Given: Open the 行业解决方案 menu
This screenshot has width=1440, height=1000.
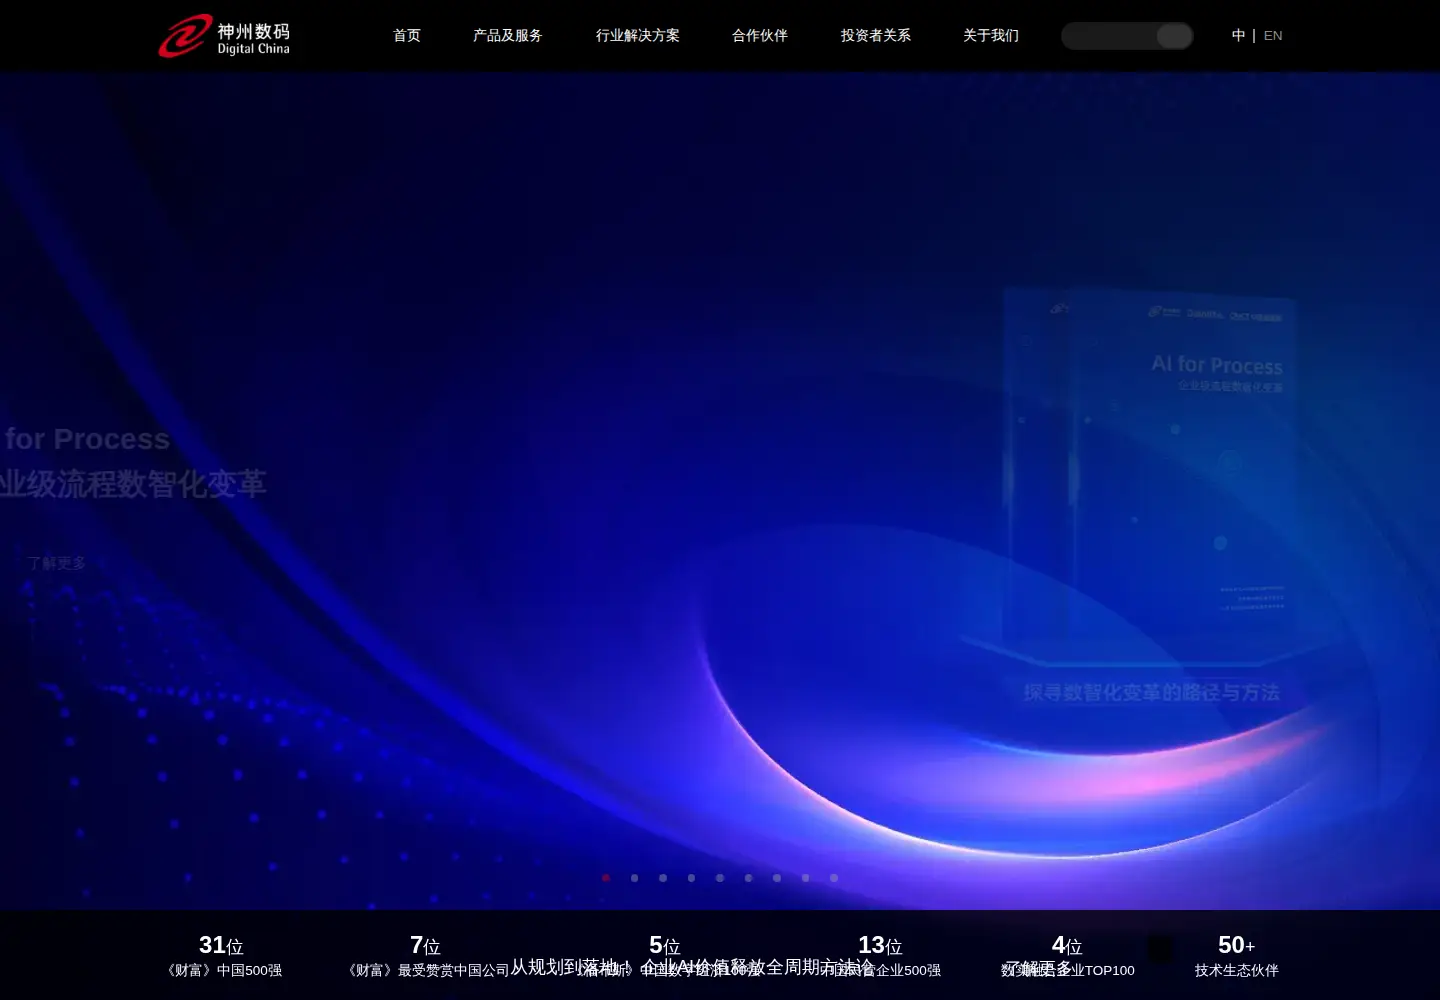Looking at the screenshot, I should click(x=638, y=36).
